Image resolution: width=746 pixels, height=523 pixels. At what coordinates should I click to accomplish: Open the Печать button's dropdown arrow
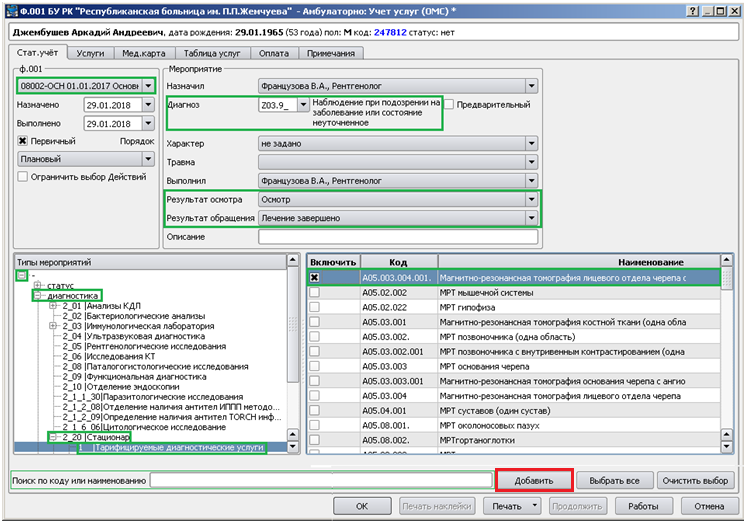(x=535, y=506)
